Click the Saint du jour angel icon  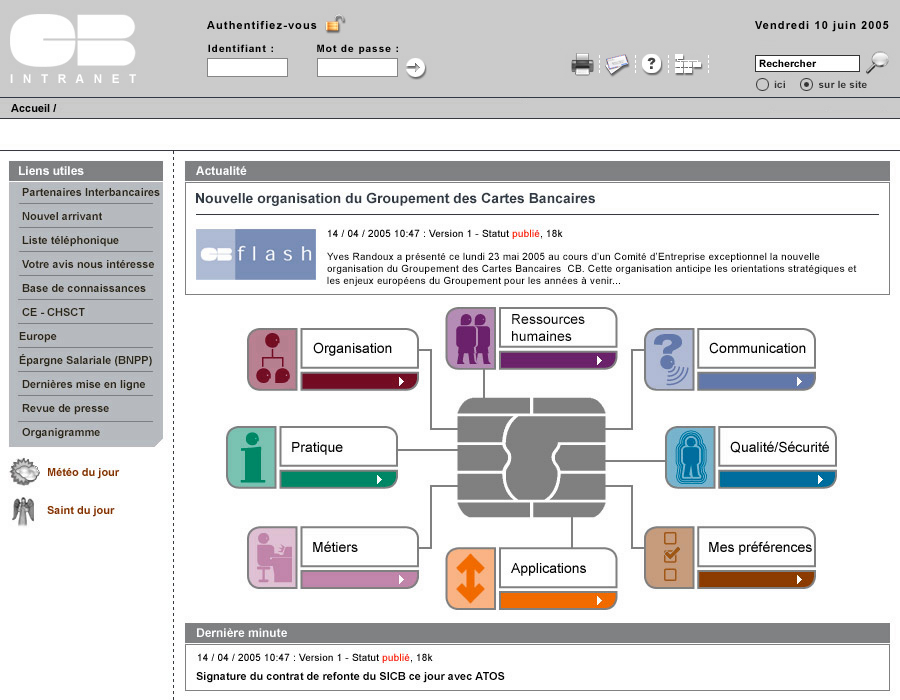coord(24,511)
